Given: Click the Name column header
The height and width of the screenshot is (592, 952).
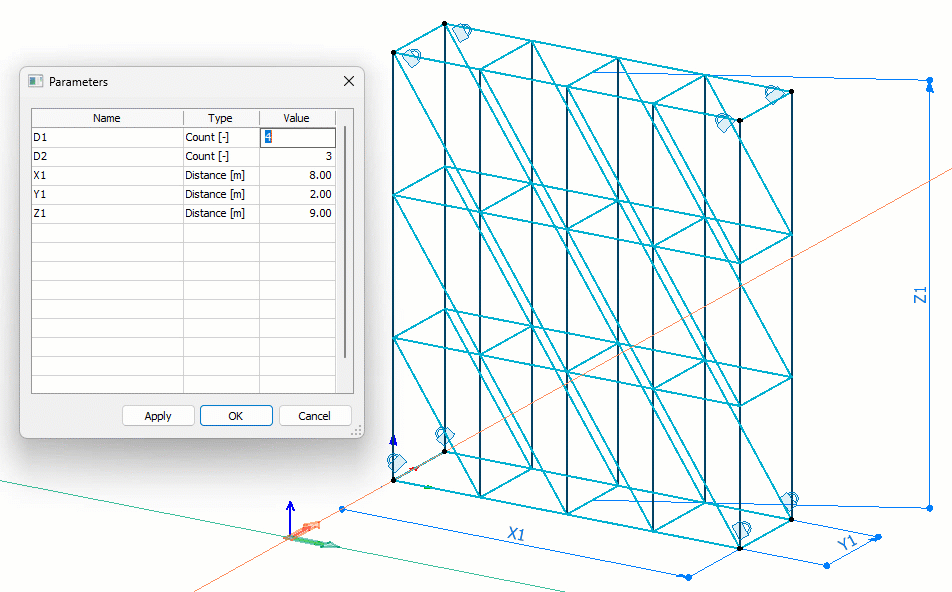Looking at the screenshot, I should click(107, 118).
